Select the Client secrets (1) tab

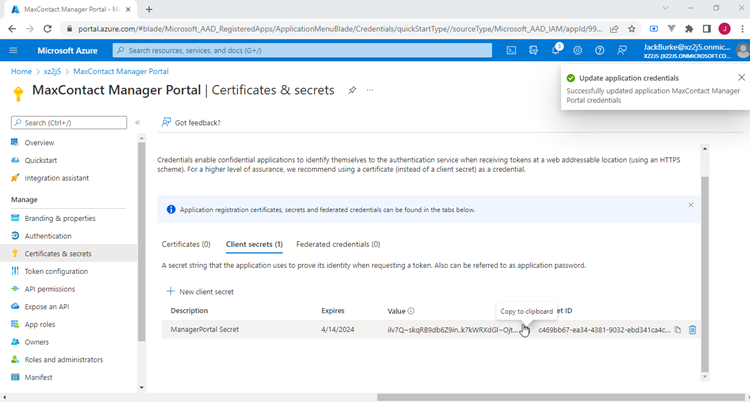[254, 244]
